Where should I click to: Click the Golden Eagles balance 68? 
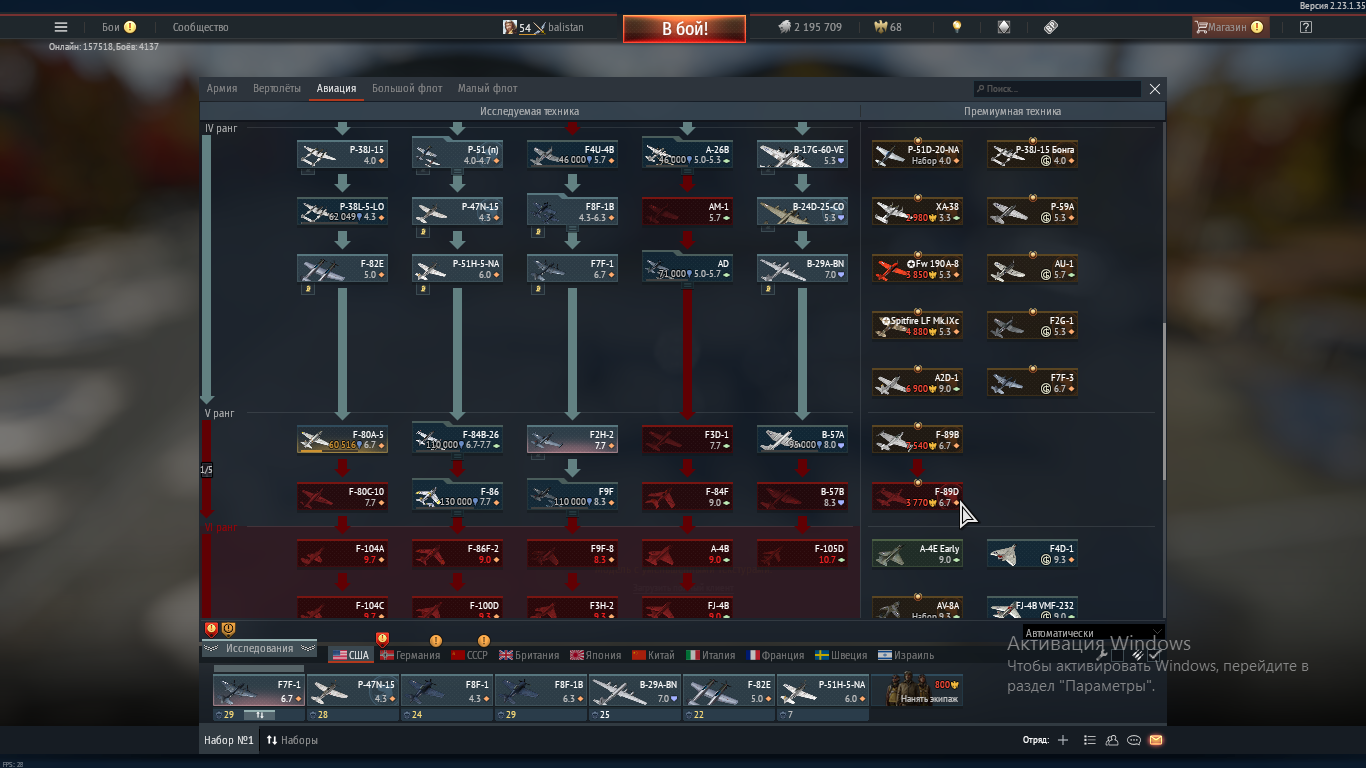[x=888, y=27]
